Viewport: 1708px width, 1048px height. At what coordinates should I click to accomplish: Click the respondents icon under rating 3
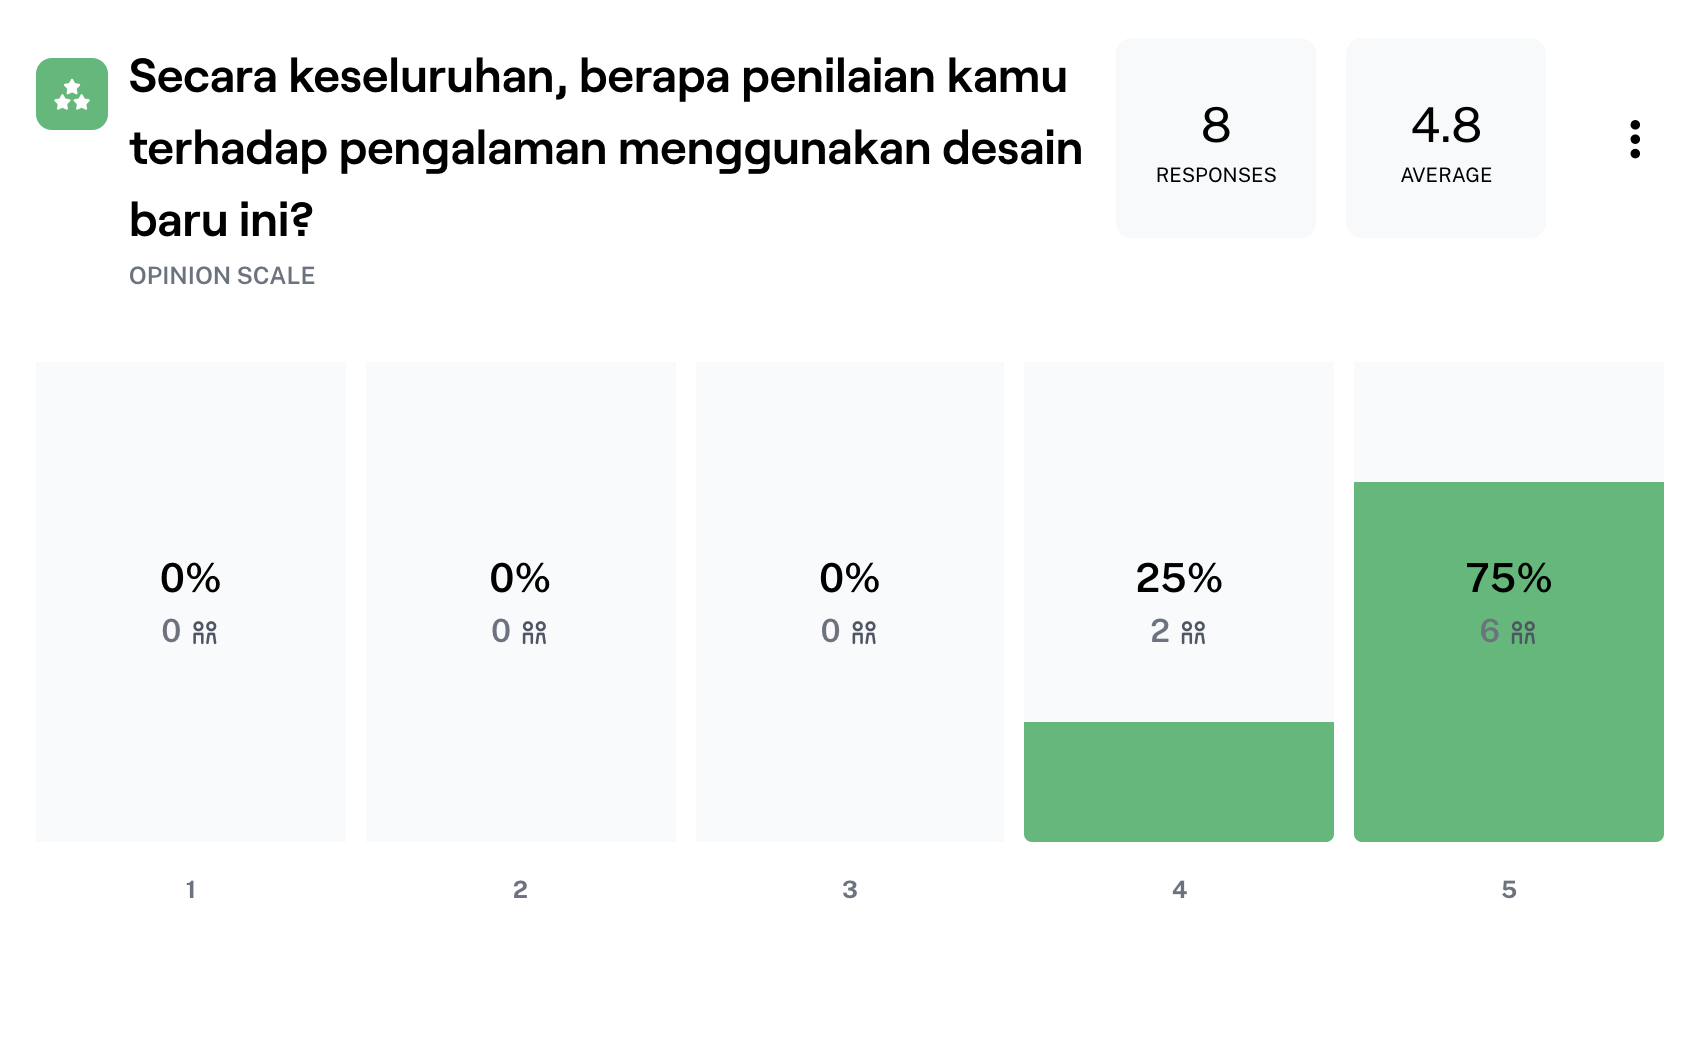click(864, 632)
